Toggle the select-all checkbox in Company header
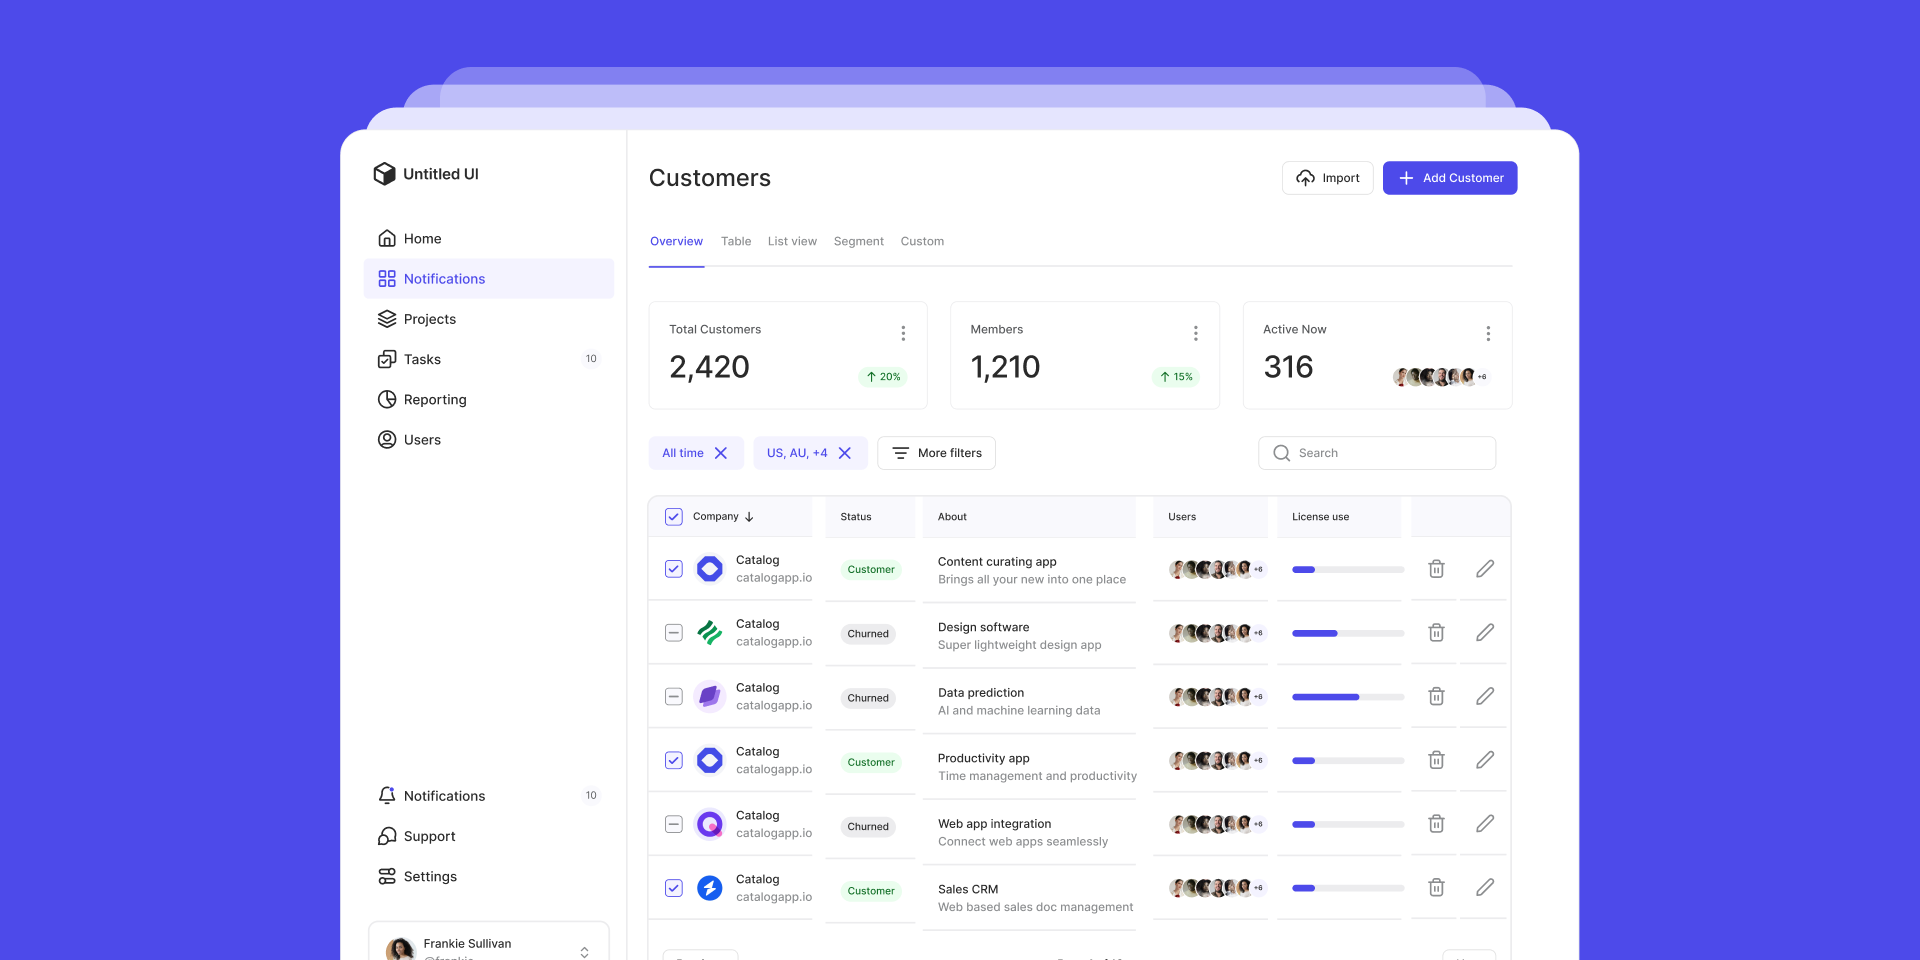The image size is (1920, 960). pyautogui.click(x=674, y=517)
